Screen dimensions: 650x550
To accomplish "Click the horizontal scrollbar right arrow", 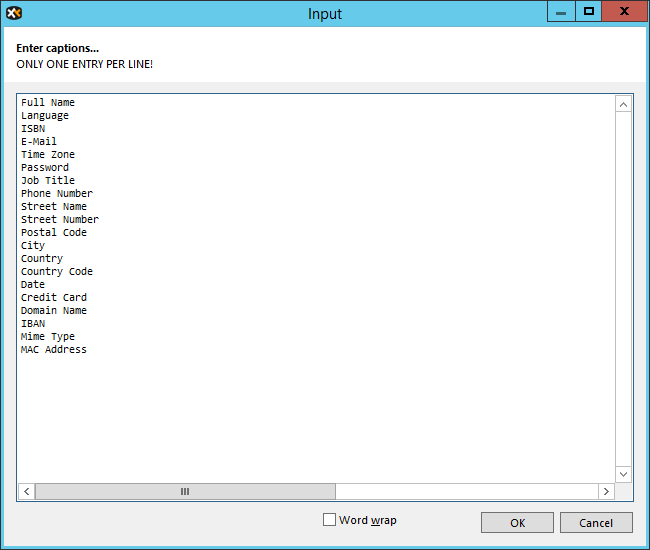I will pos(606,492).
